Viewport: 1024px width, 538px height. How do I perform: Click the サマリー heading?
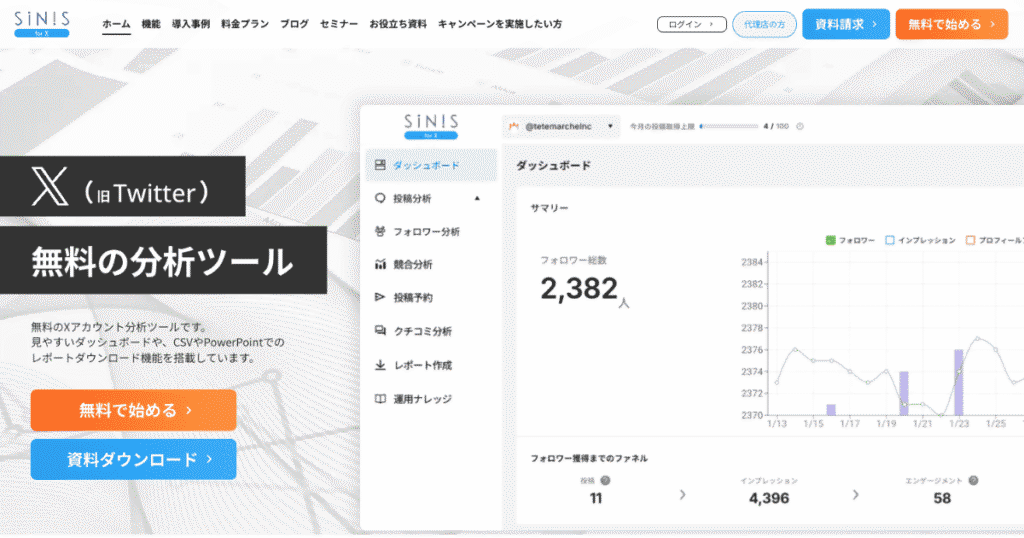(549, 208)
